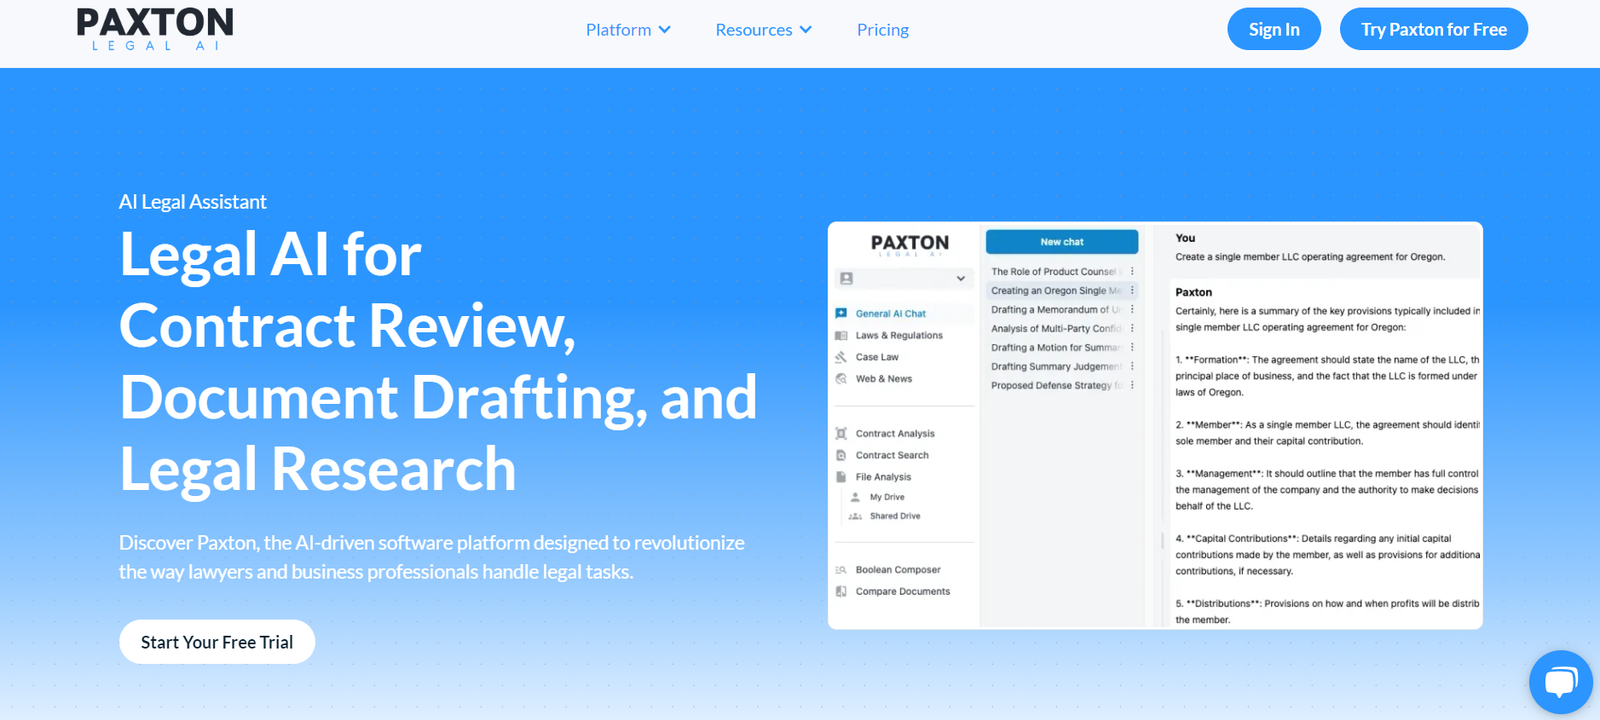1600x720 pixels.
Task: Click Try Paxton for Free button
Action: [x=1433, y=29]
